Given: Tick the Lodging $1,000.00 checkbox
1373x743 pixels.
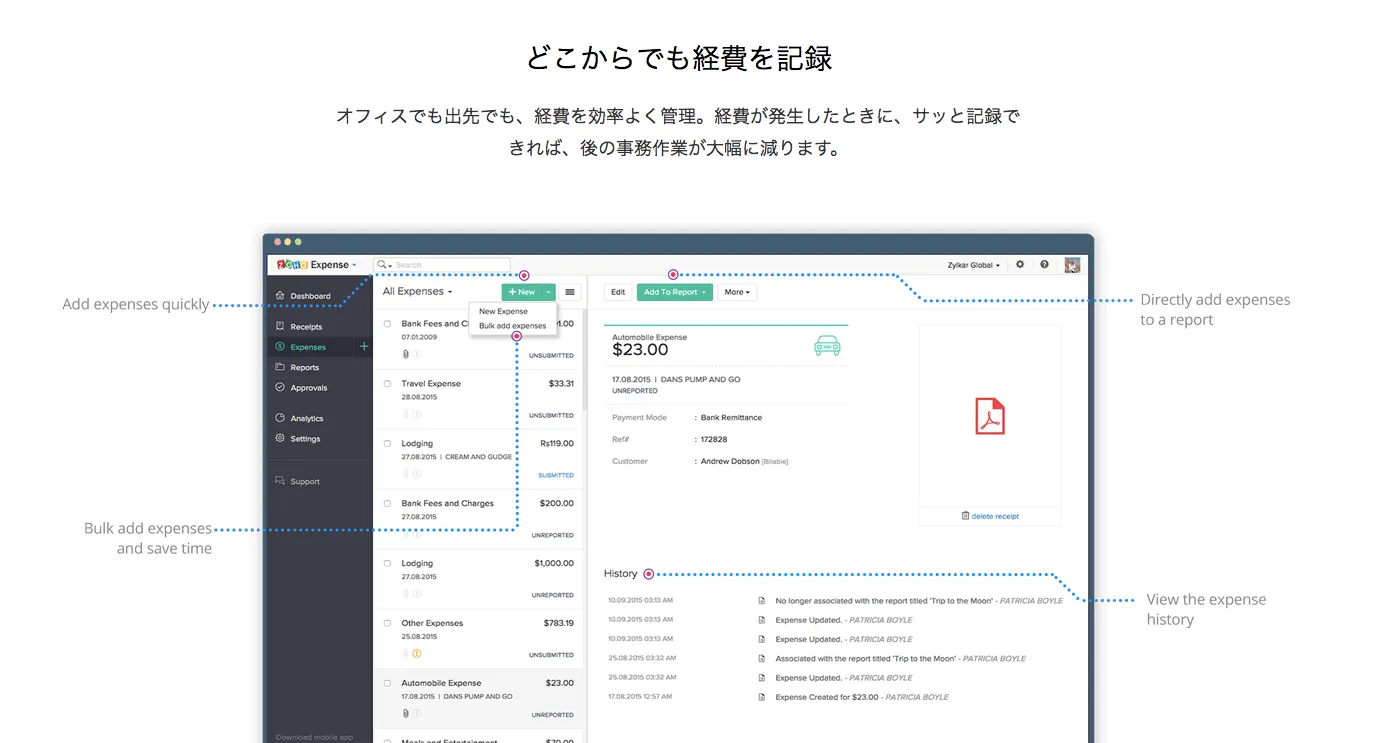Looking at the screenshot, I should [387, 564].
